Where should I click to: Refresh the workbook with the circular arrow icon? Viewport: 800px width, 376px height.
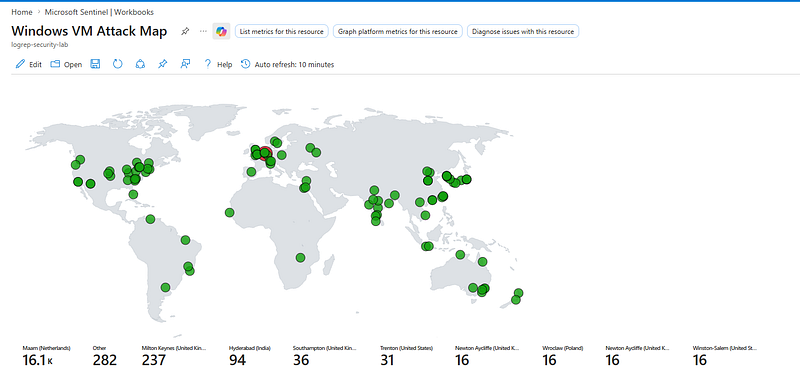point(118,64)
